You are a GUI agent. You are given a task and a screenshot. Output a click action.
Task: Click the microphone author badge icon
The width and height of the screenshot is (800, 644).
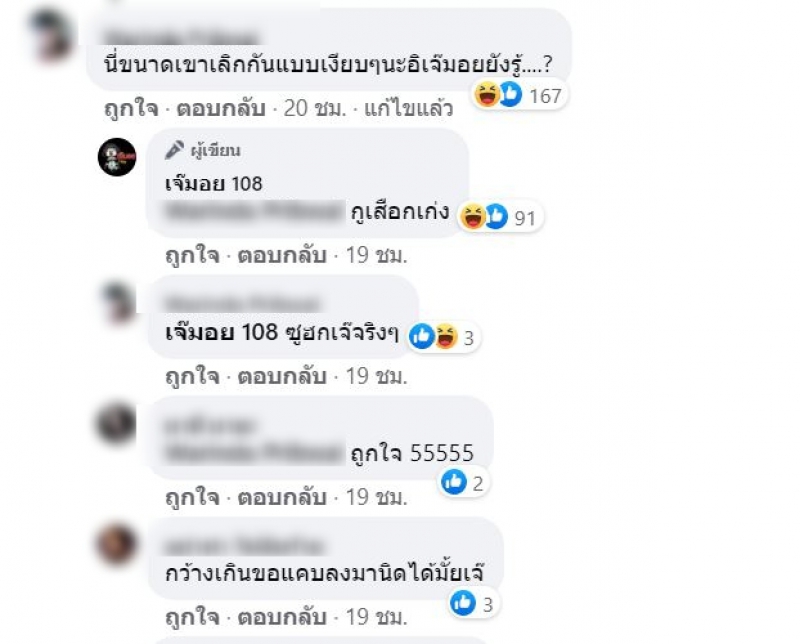174,151
